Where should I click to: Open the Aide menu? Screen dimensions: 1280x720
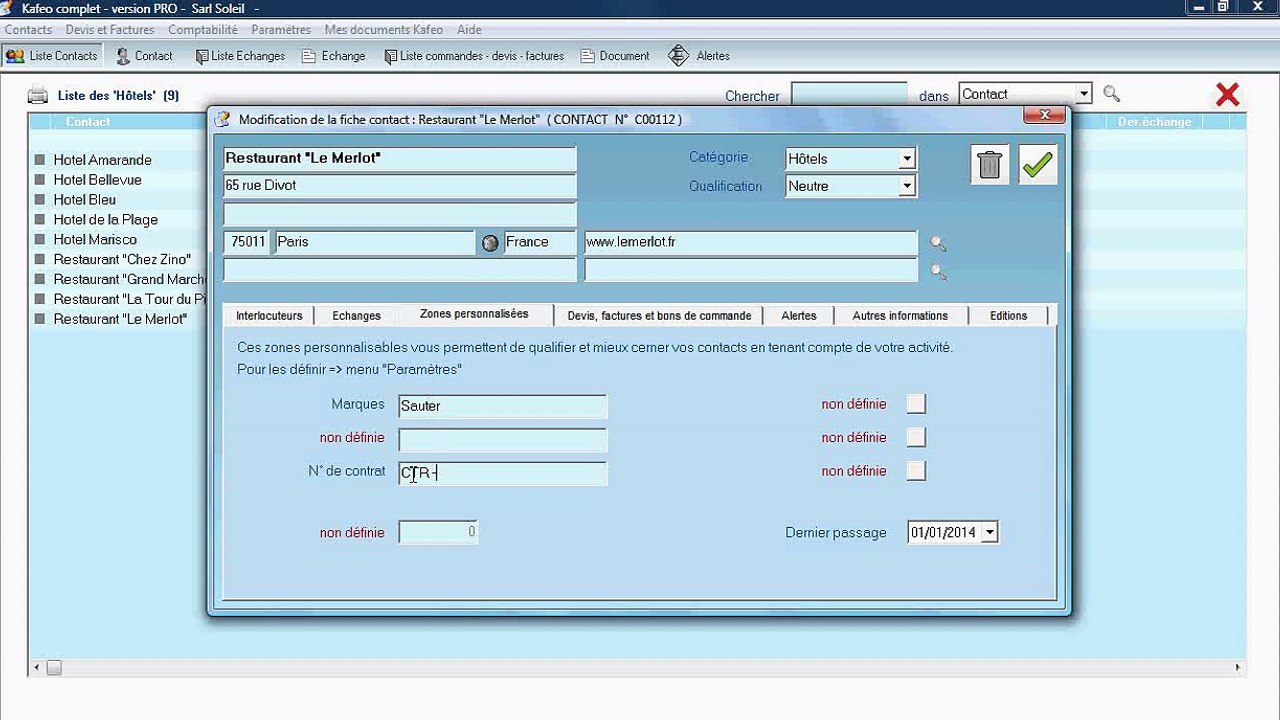469,30
